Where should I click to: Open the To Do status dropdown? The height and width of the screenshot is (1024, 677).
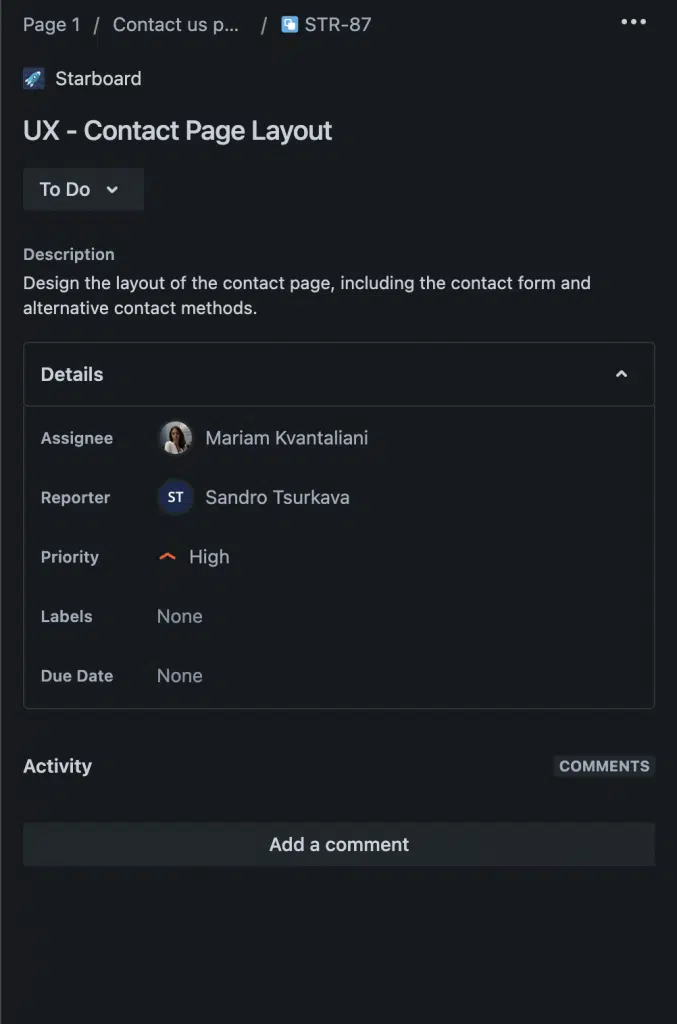point(83,189)
